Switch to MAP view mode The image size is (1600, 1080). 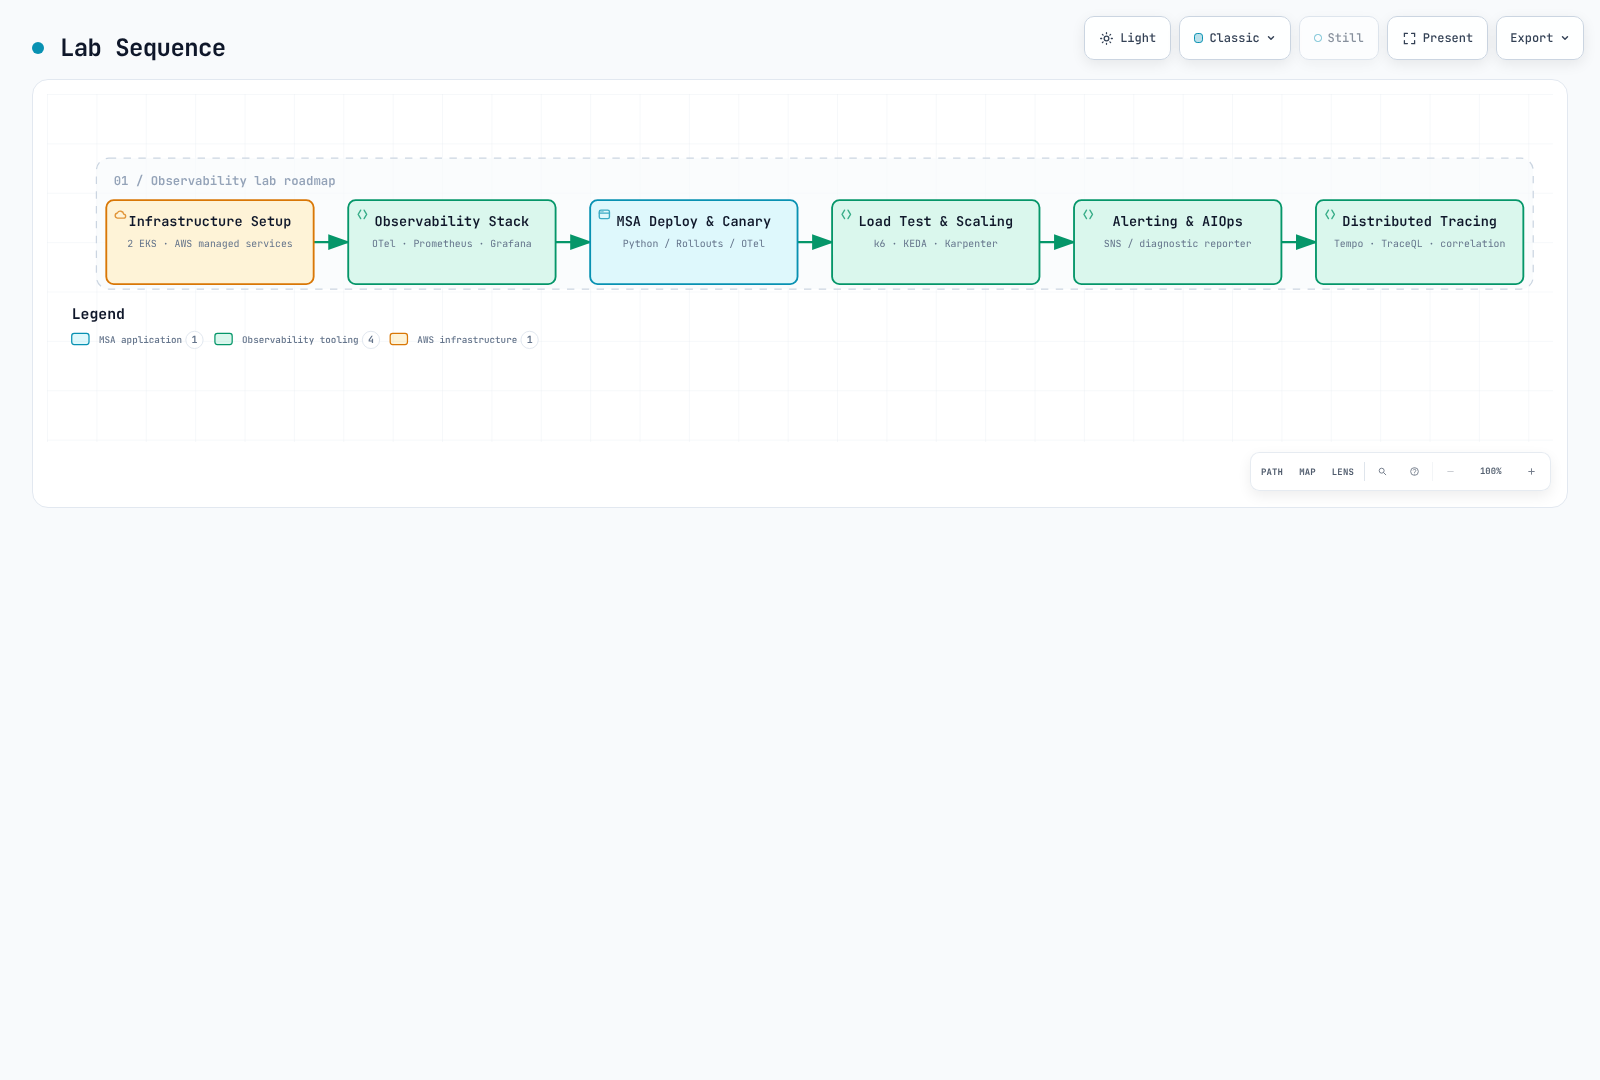click(1307, 472)
